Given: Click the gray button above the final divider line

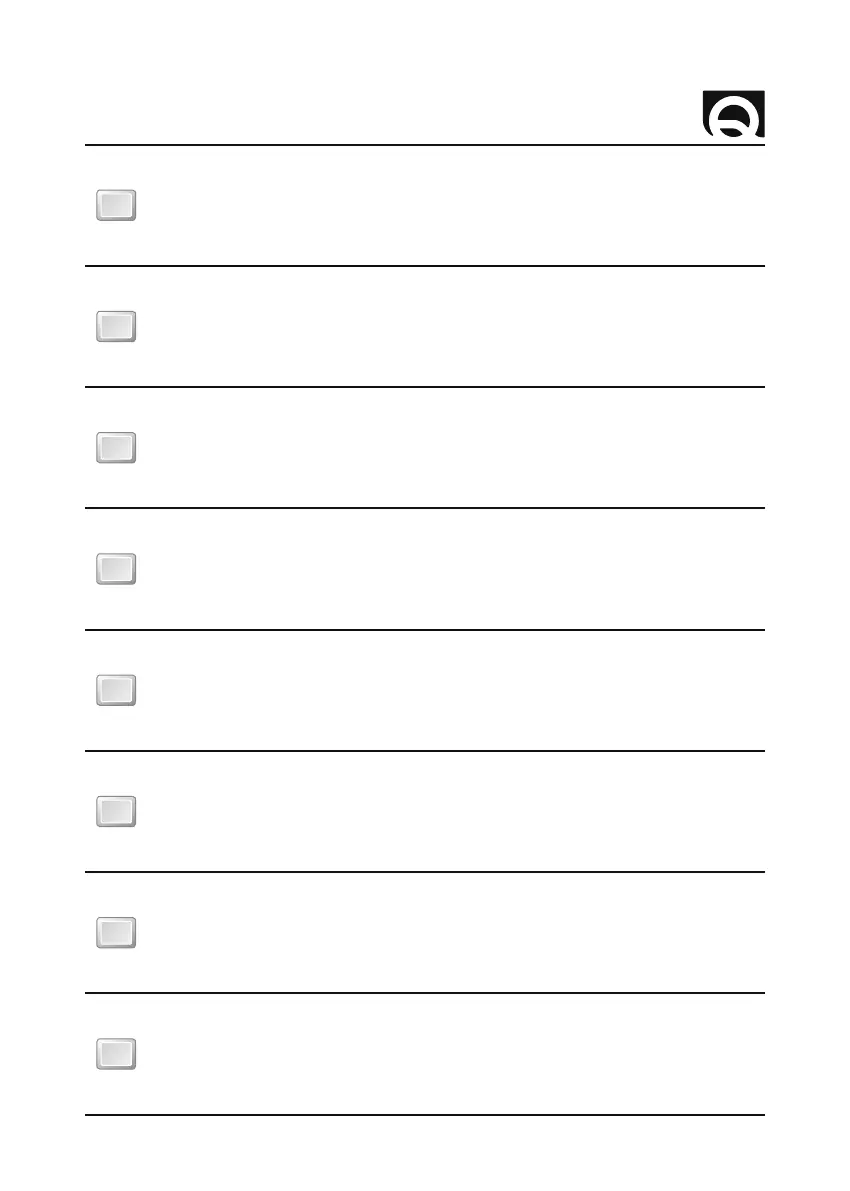Looking at the screenshot, I should [x=116, y=1054].
